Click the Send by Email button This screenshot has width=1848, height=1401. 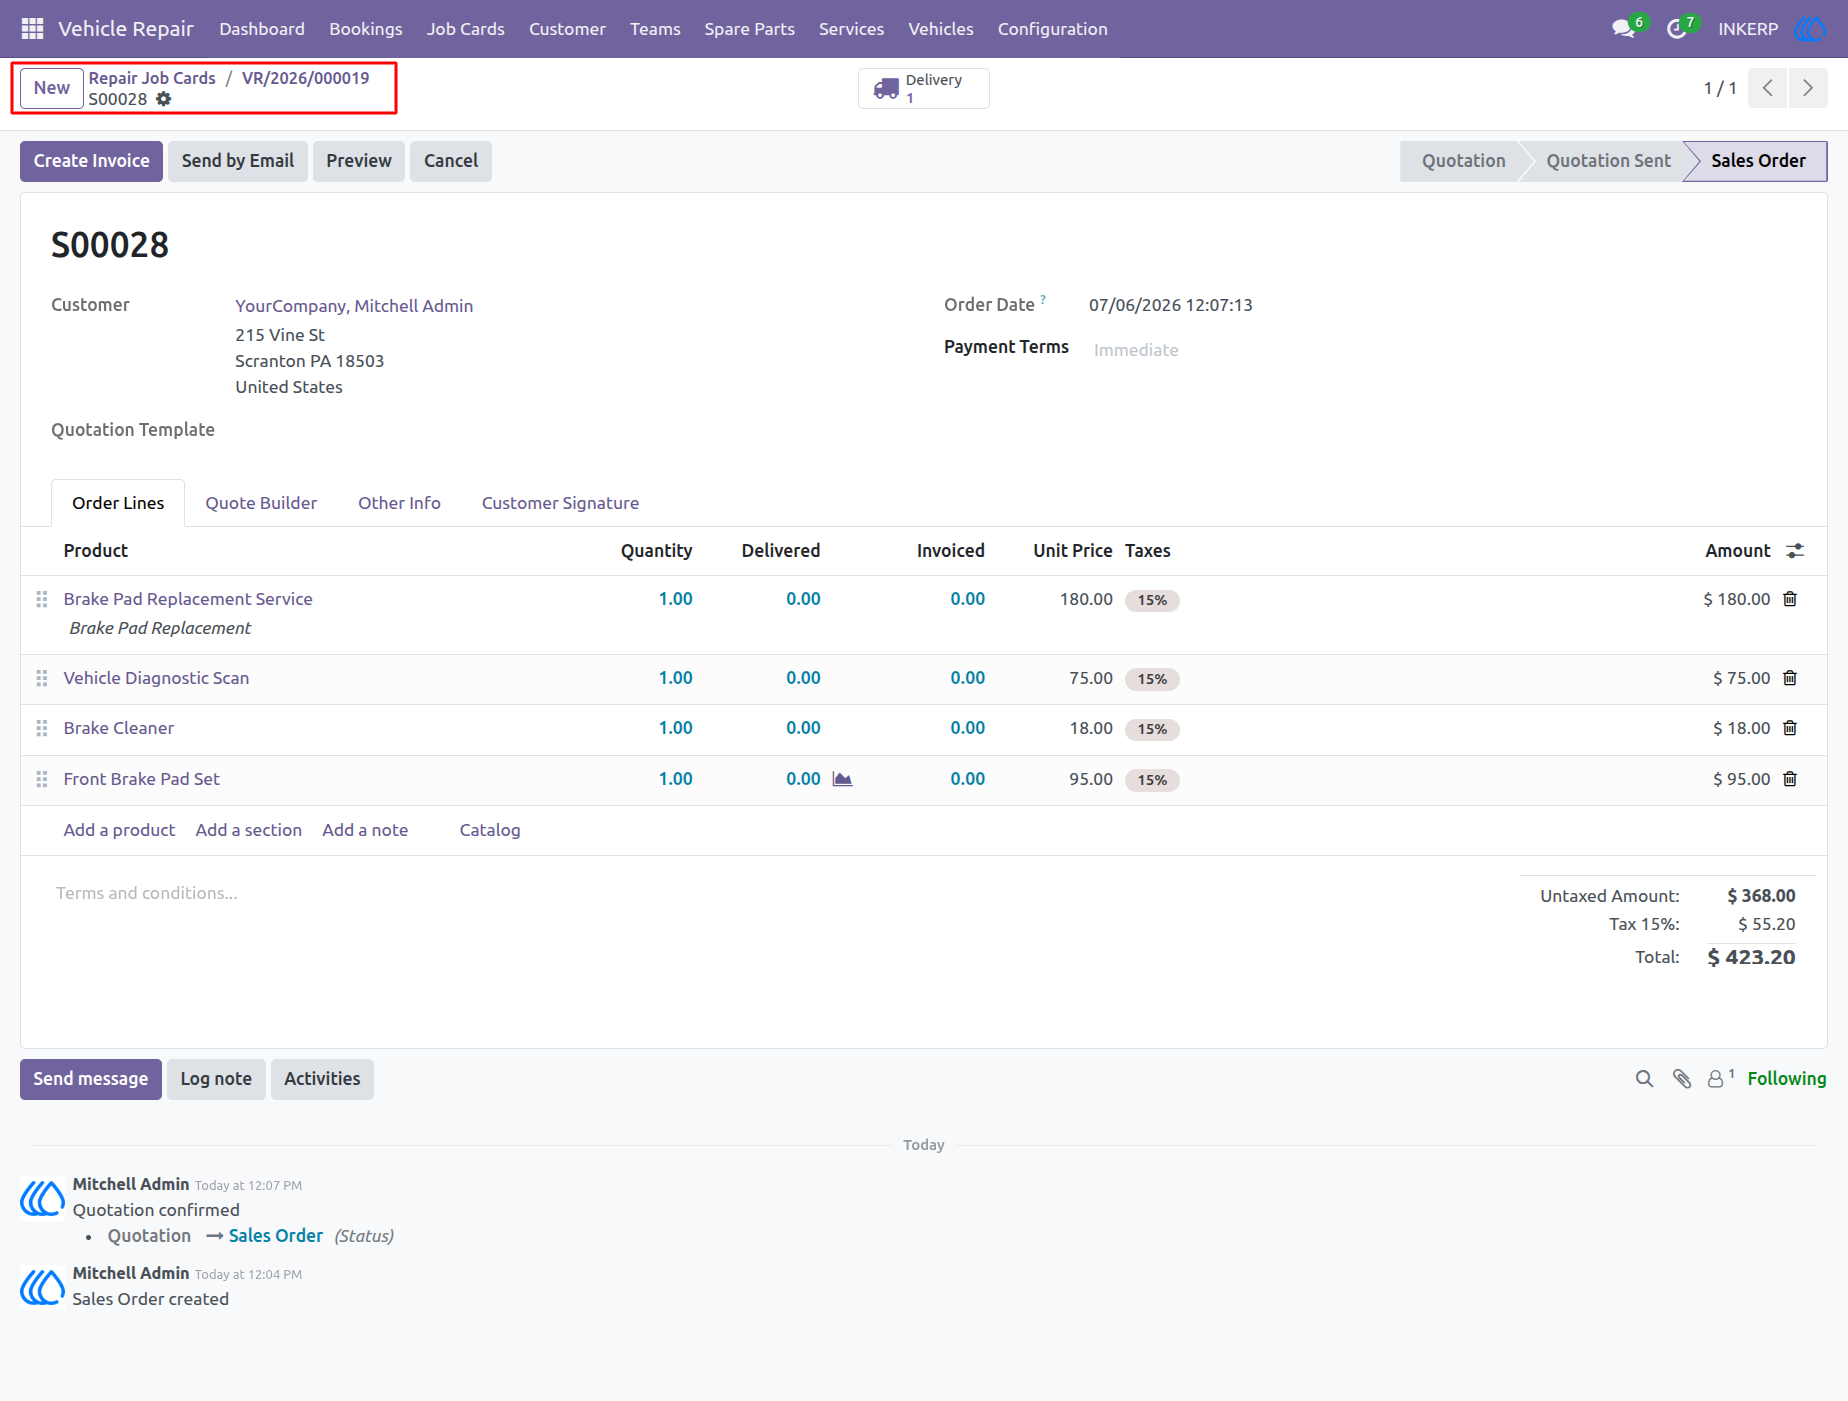pyautogui.click(x=238, y=161)
